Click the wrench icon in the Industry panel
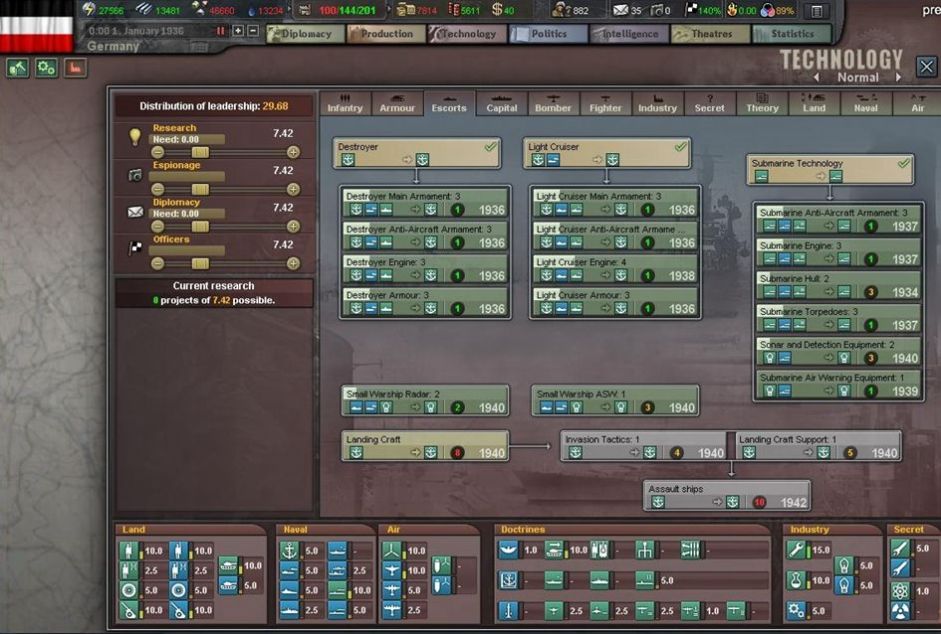 (x=796, y=550)
